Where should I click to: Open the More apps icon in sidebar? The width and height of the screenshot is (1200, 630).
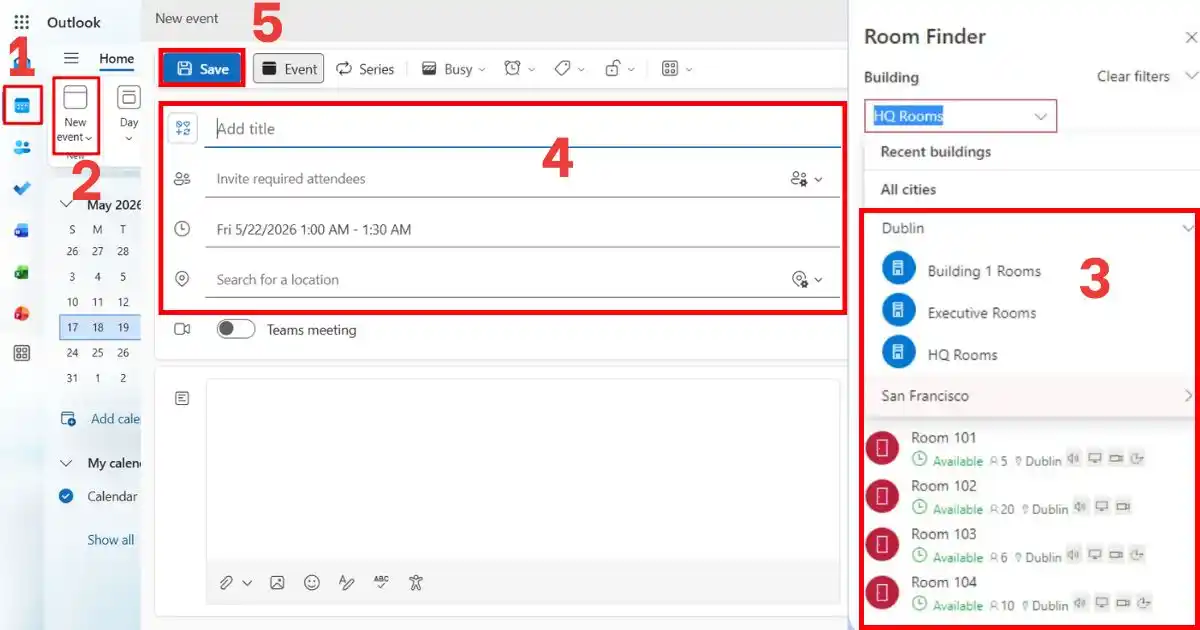[x=22, y=353]
